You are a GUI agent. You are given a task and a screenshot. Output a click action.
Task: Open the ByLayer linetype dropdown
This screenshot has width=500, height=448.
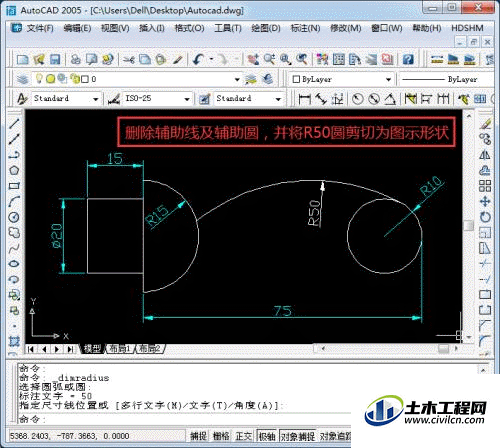[x=447, y=79]
